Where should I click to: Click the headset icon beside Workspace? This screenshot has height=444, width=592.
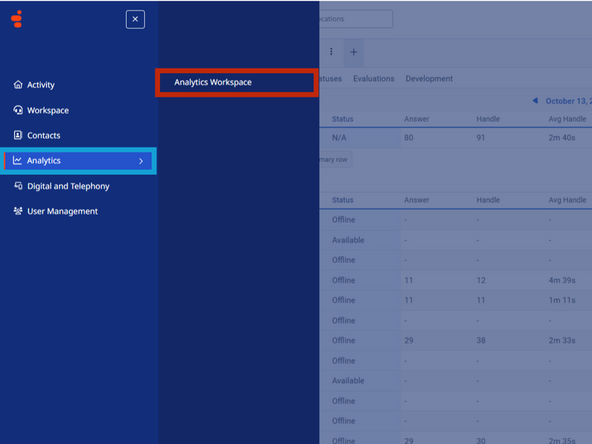[18, 110]
